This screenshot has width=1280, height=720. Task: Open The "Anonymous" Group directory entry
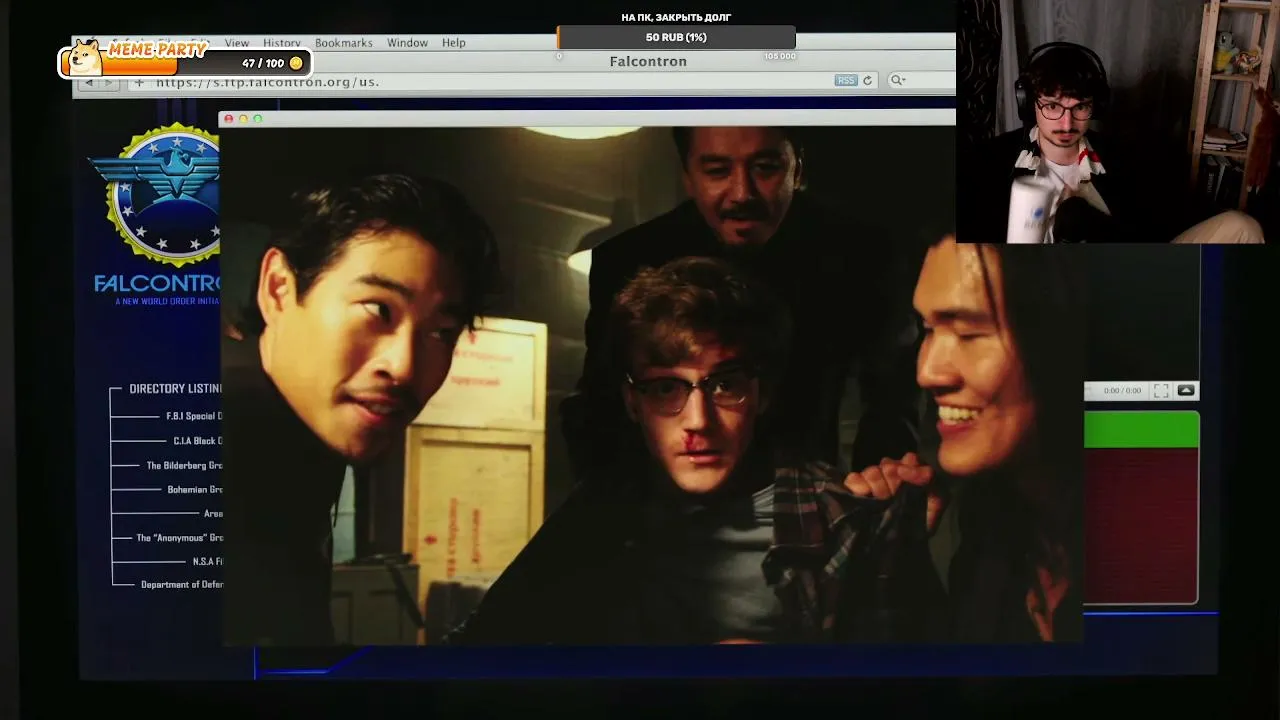[x=179, y=538]
